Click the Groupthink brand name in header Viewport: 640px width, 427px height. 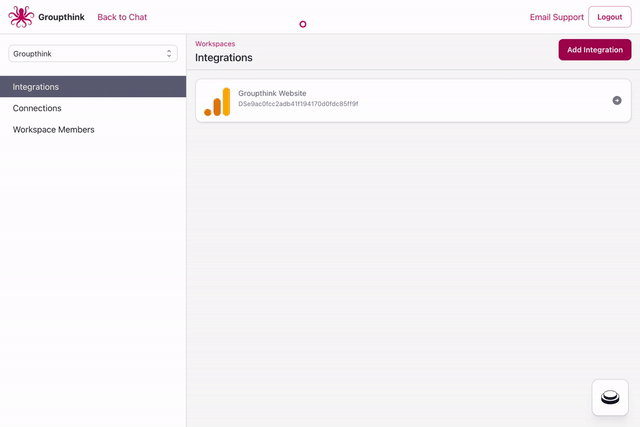(62, 17)
